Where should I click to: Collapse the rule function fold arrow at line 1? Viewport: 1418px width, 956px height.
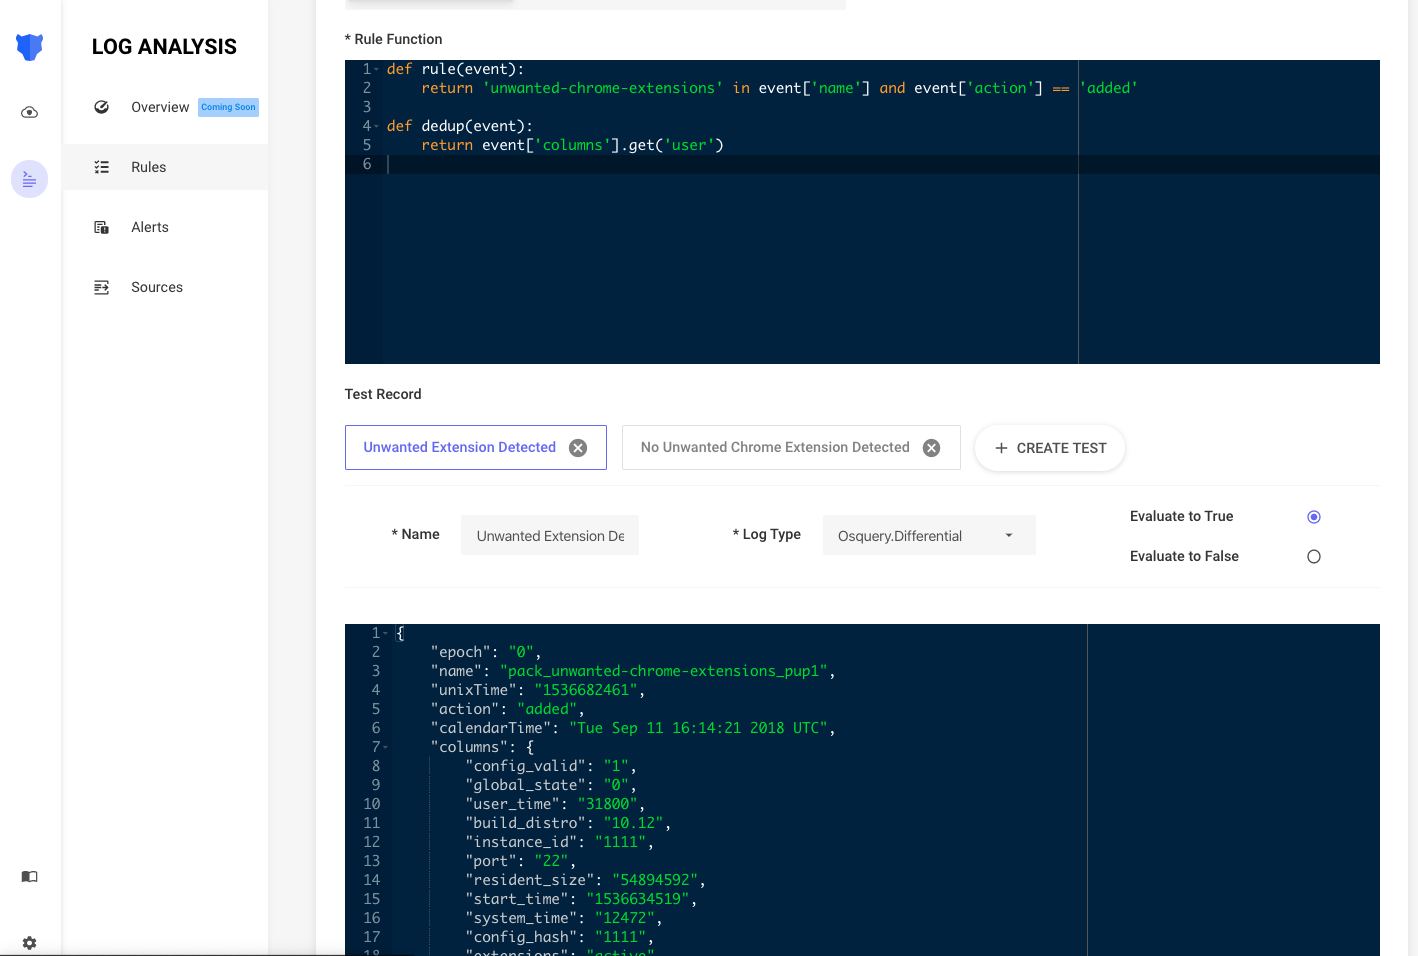click(377, 69)
